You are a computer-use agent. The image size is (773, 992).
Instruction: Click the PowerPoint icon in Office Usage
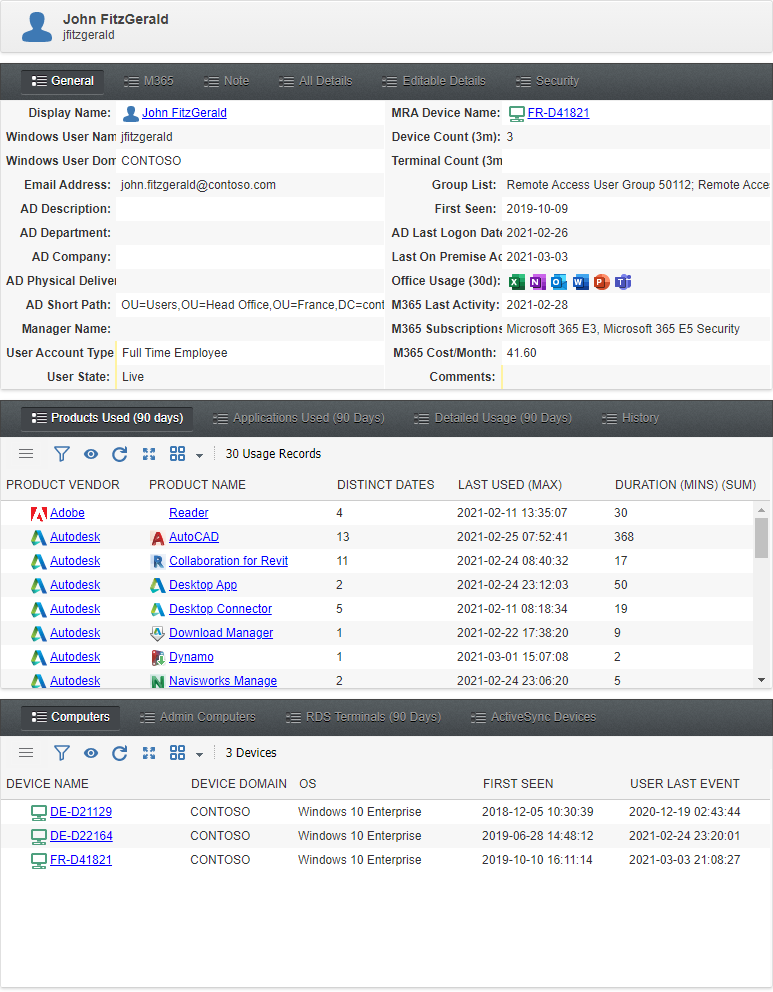[602, 282]
